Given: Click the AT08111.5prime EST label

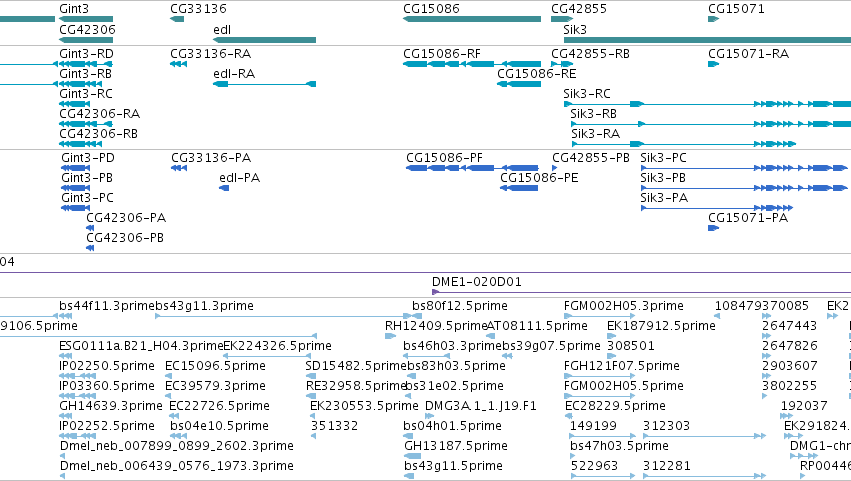Looking at the screenshot, I should click(537, 326).
